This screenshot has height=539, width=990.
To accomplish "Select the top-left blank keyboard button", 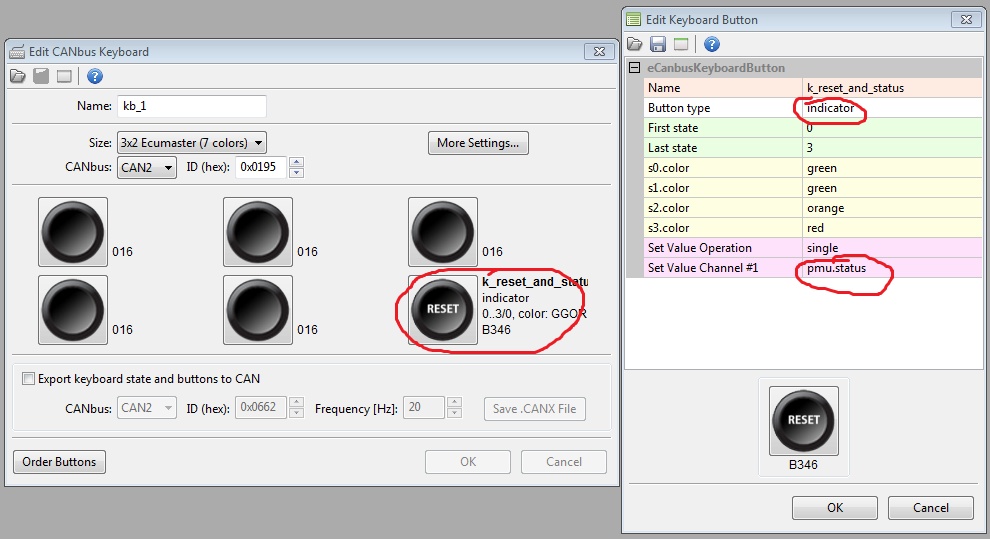I will click(72, 231).
